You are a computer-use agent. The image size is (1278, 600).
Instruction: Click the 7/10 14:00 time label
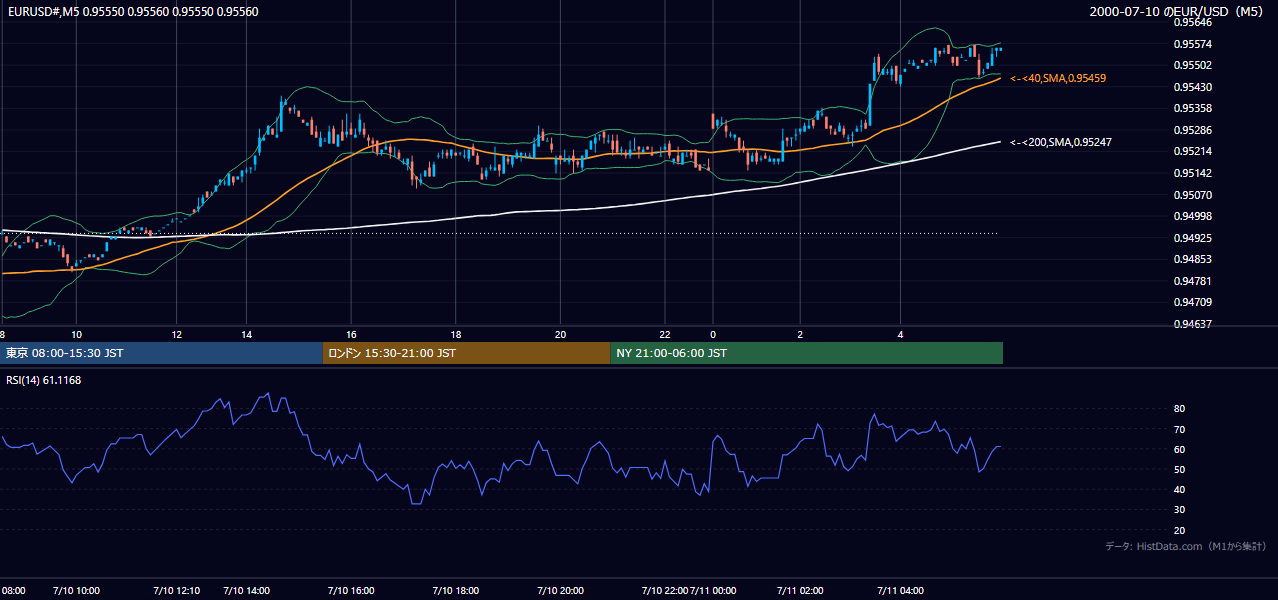coord(246,590)
